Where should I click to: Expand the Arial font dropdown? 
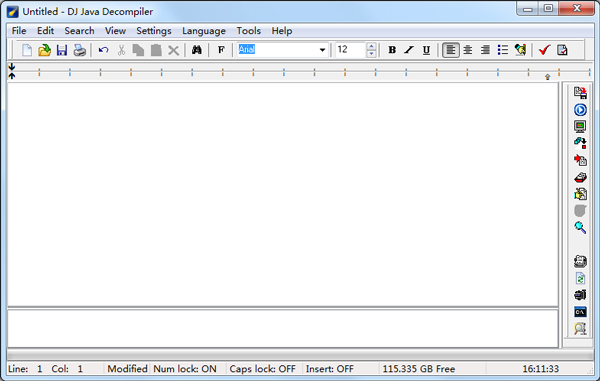point(322,50)
